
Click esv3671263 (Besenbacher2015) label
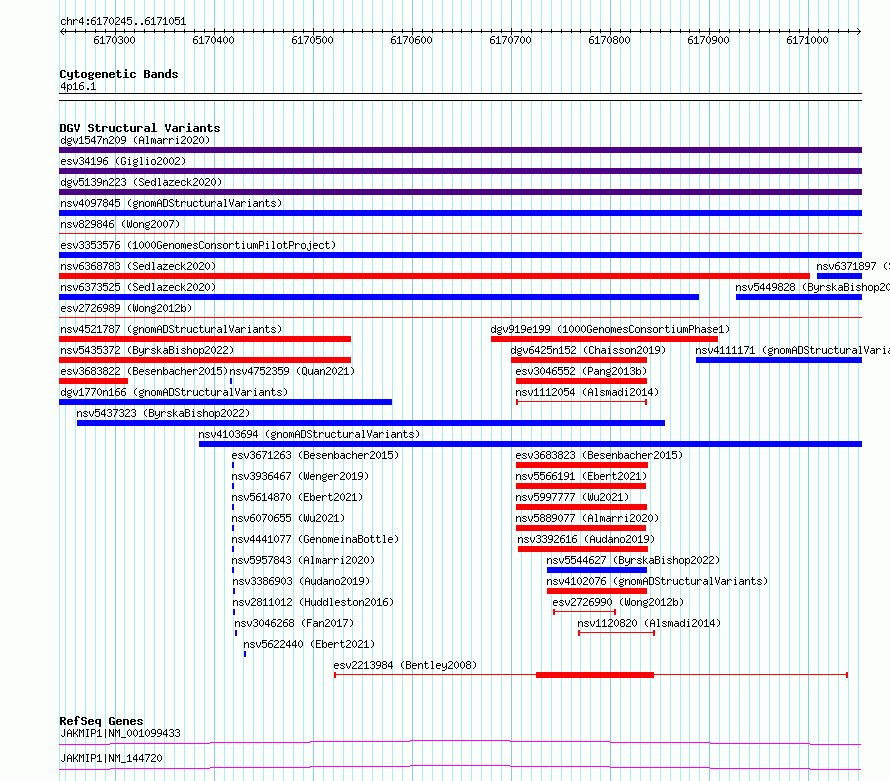click(315, 455)
